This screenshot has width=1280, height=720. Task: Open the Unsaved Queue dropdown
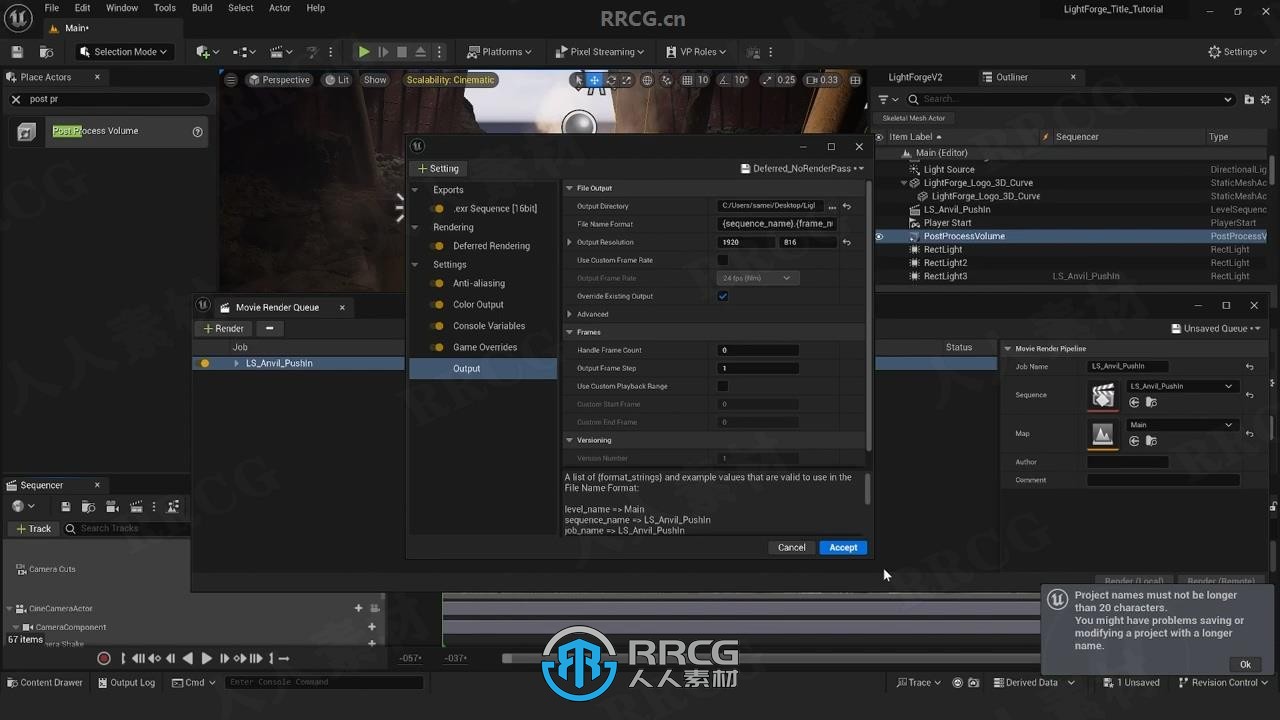(1216, 328)
